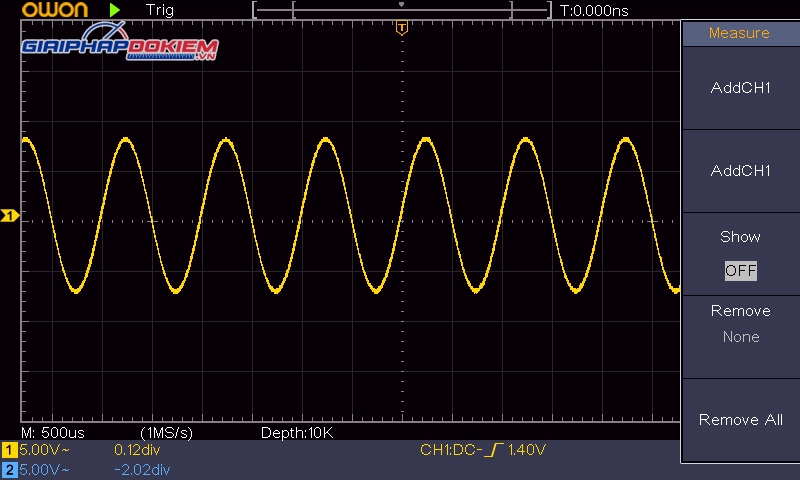
Task: Click the Depth:10K memory depth readout
Action: coord(297,433)
